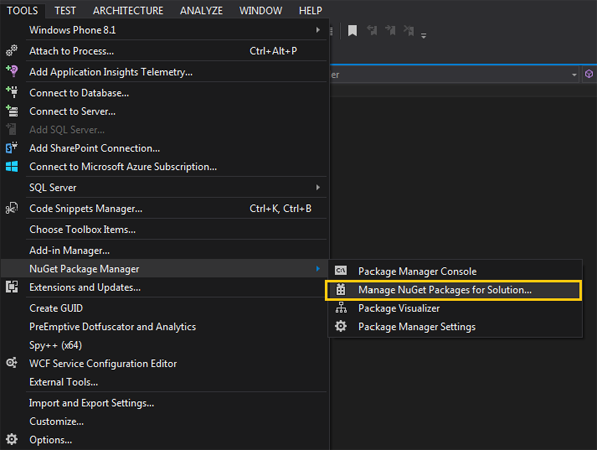
Task: Click the SharePoint connection icon
Action: click(12, 148)
